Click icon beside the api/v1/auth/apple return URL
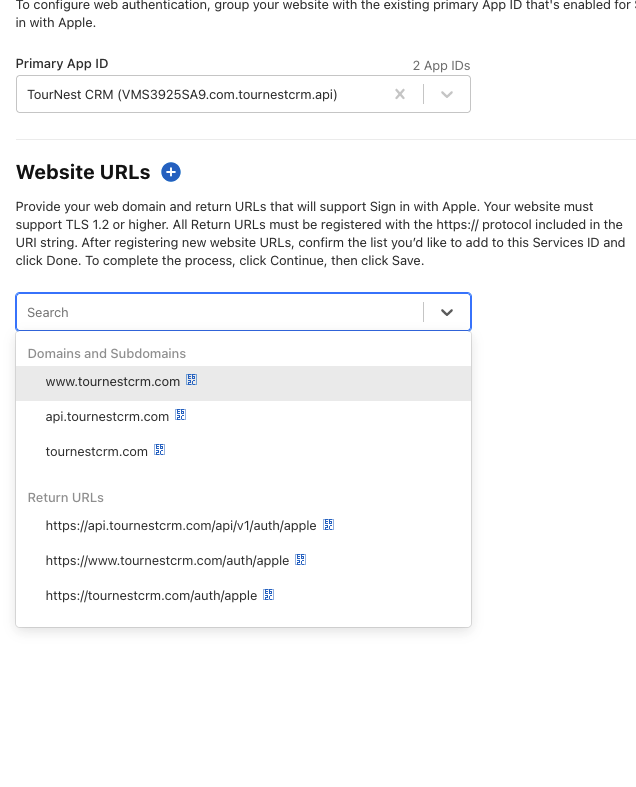This screenshot has width=636, height=787. (x=328, y=525)
